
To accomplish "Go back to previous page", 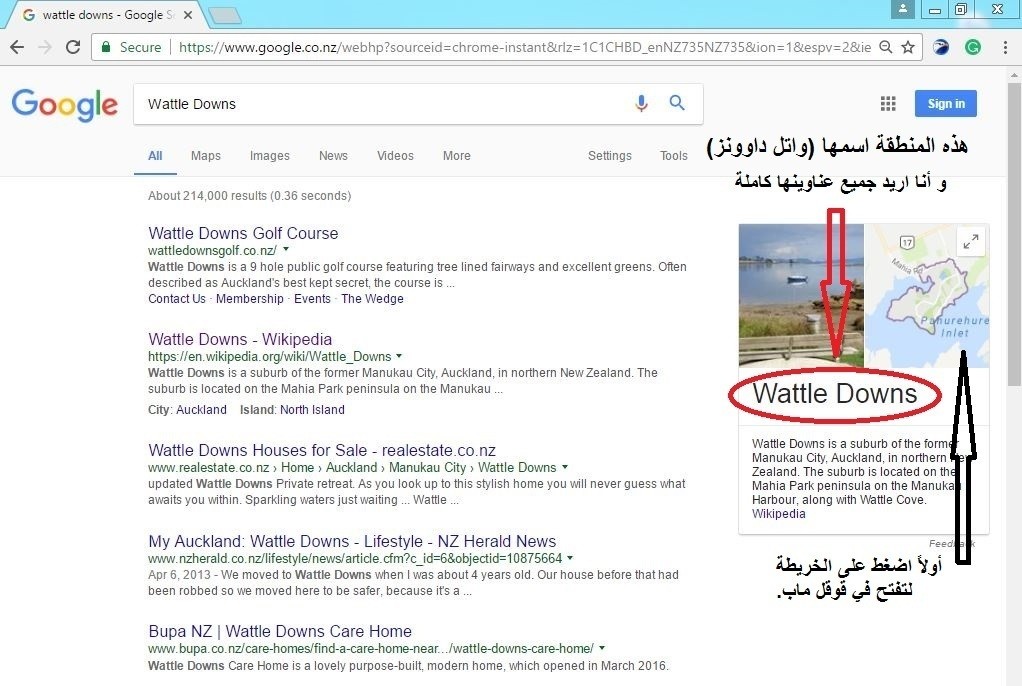I will pyautogui.click(x=17, y=47).
